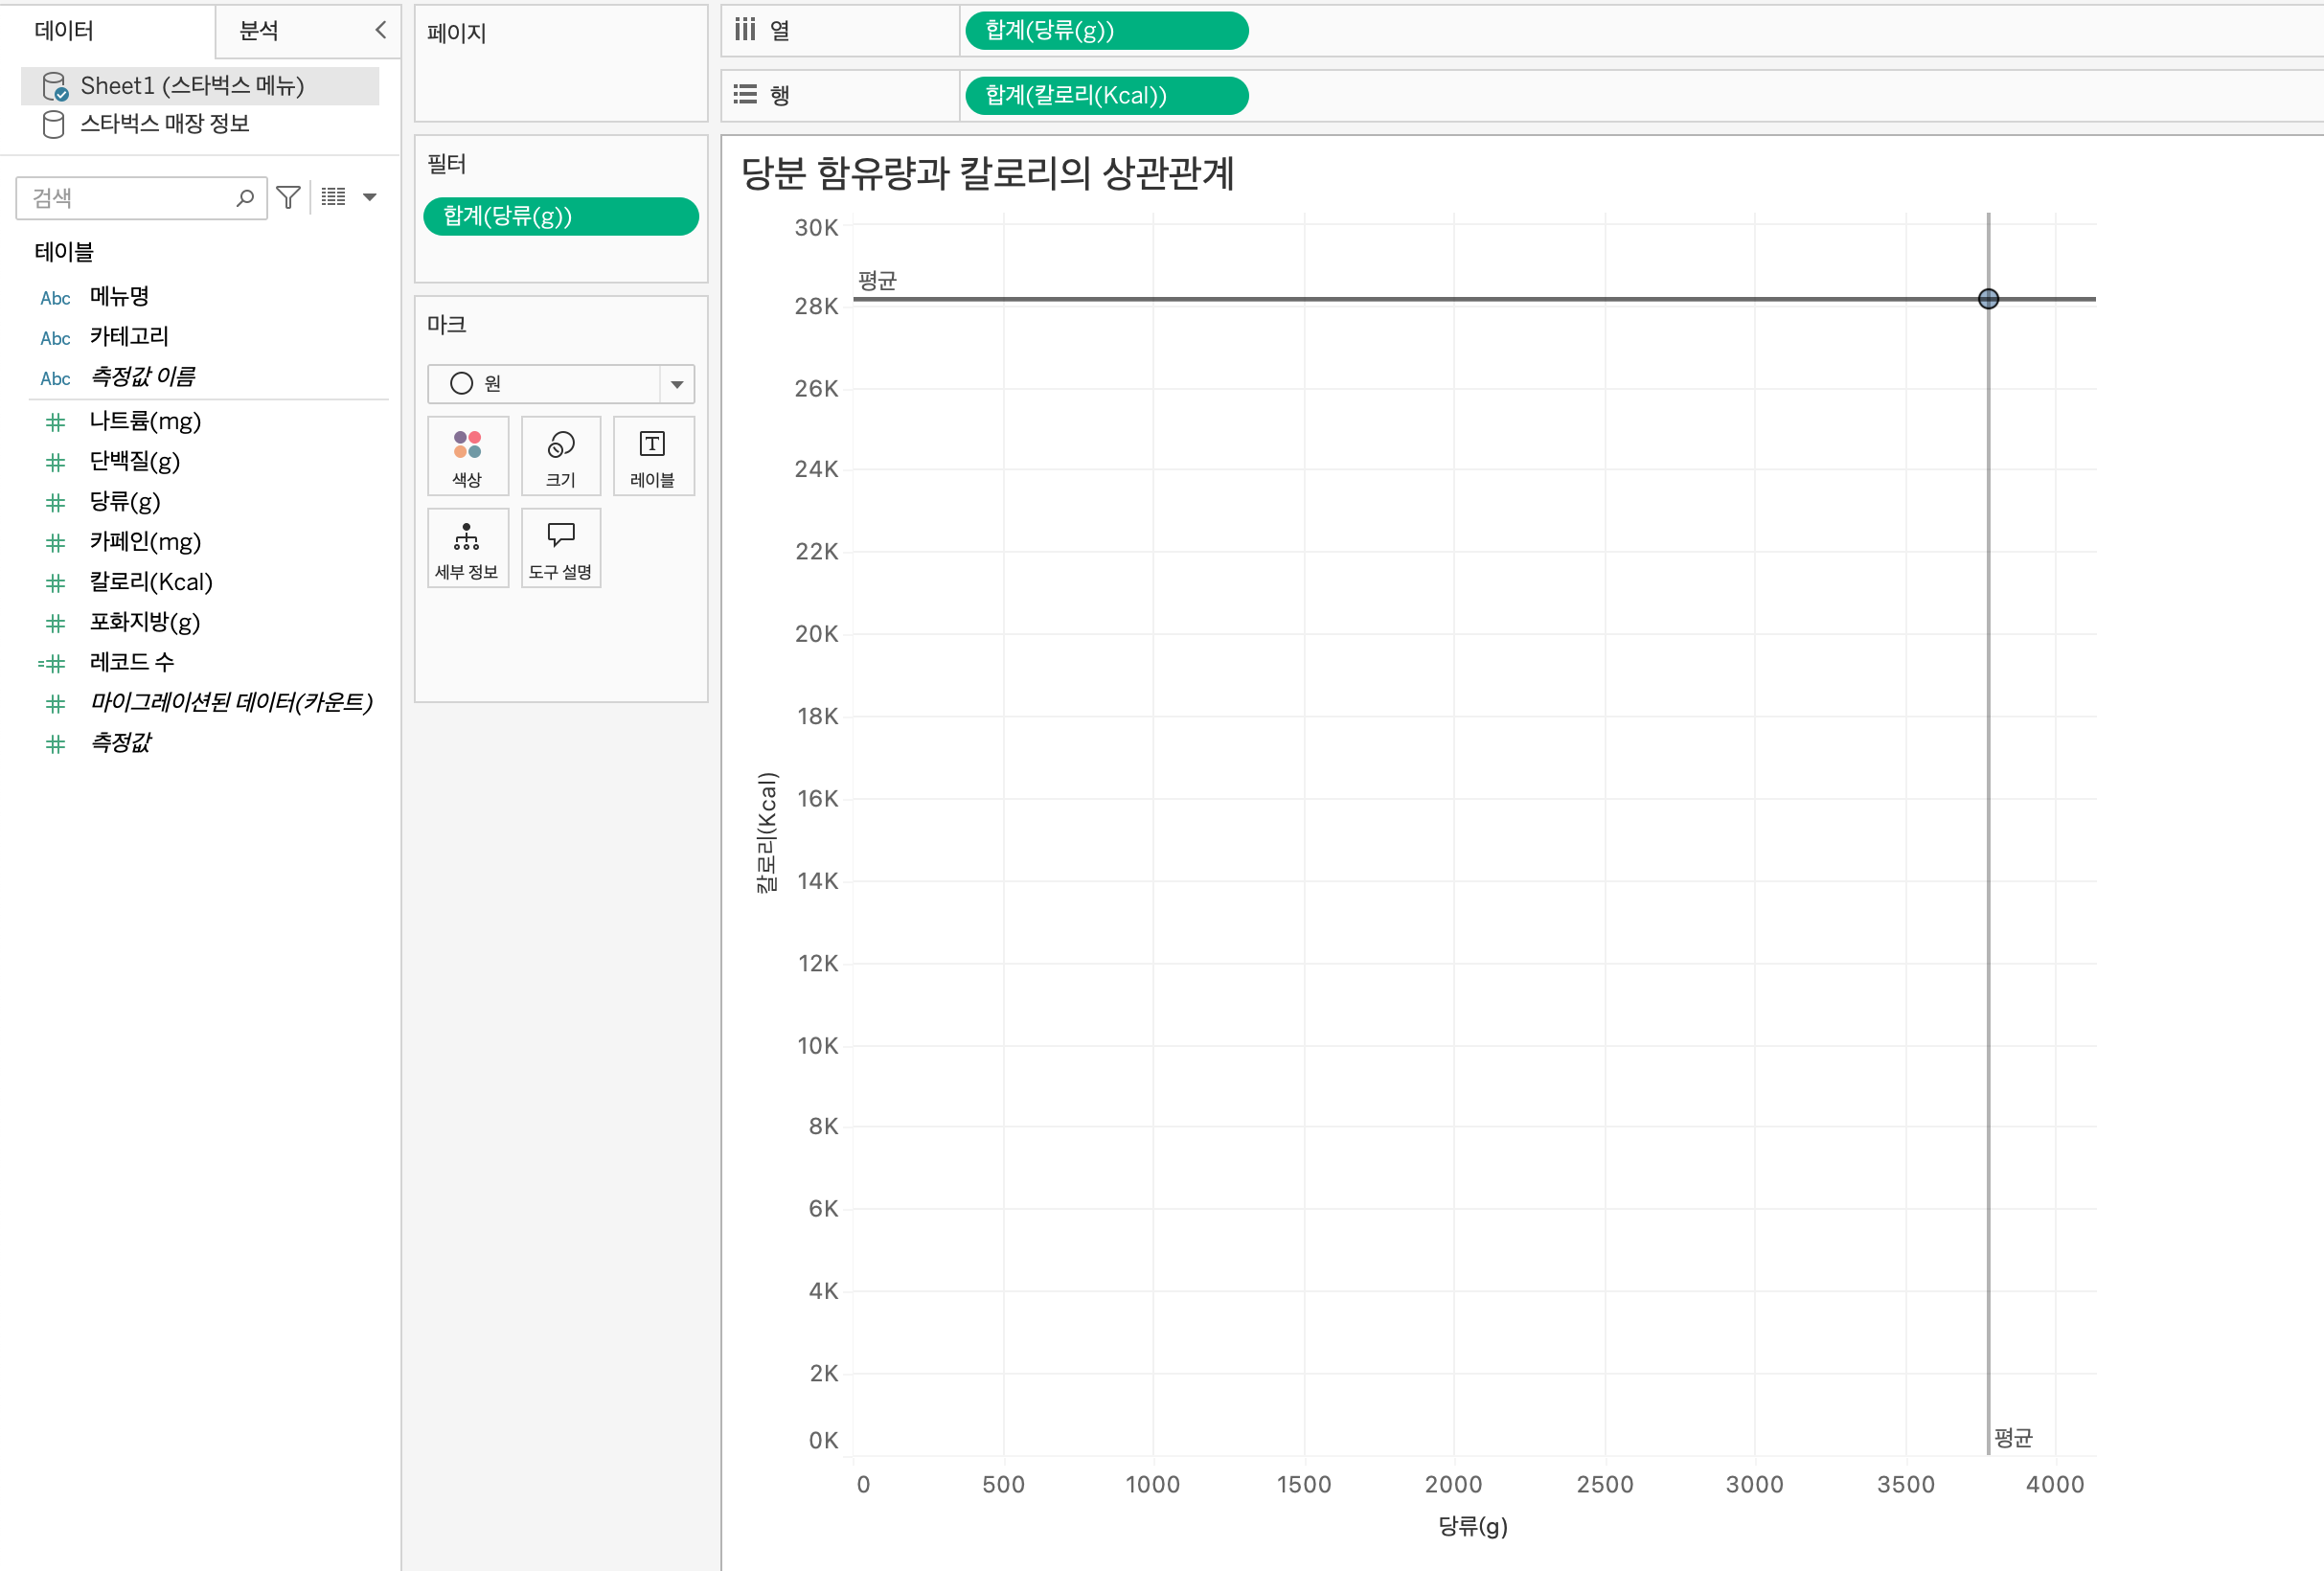This screenshot has width=2324, height=1571.
Task: Click the Detail (세부 정보) marks card
Action: tap(467, 548)
